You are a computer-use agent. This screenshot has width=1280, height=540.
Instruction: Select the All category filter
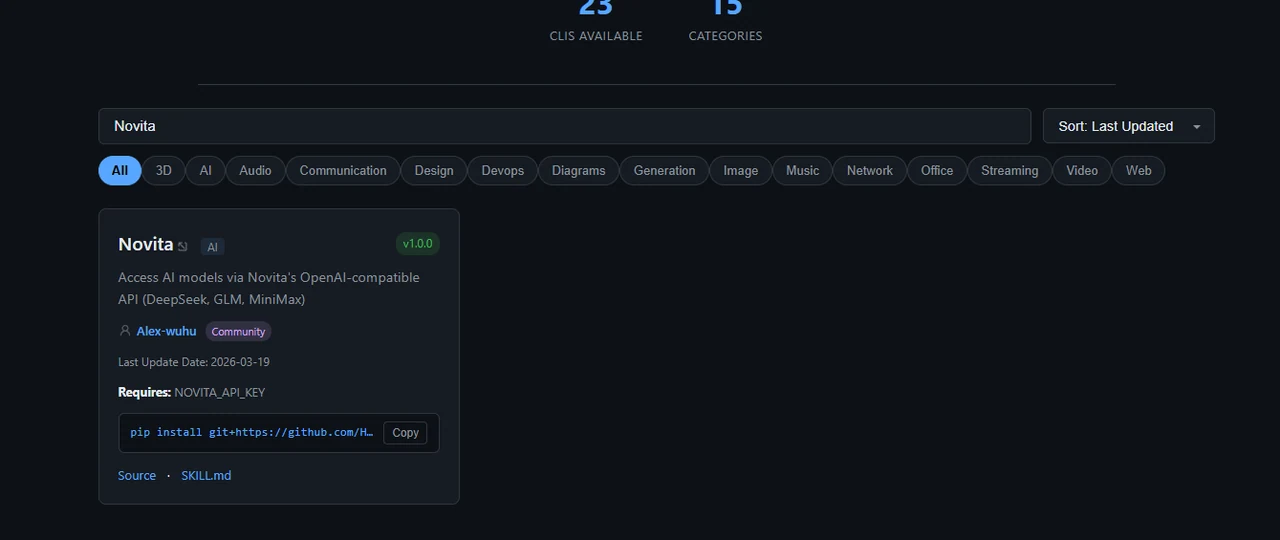tap(119, 171)
